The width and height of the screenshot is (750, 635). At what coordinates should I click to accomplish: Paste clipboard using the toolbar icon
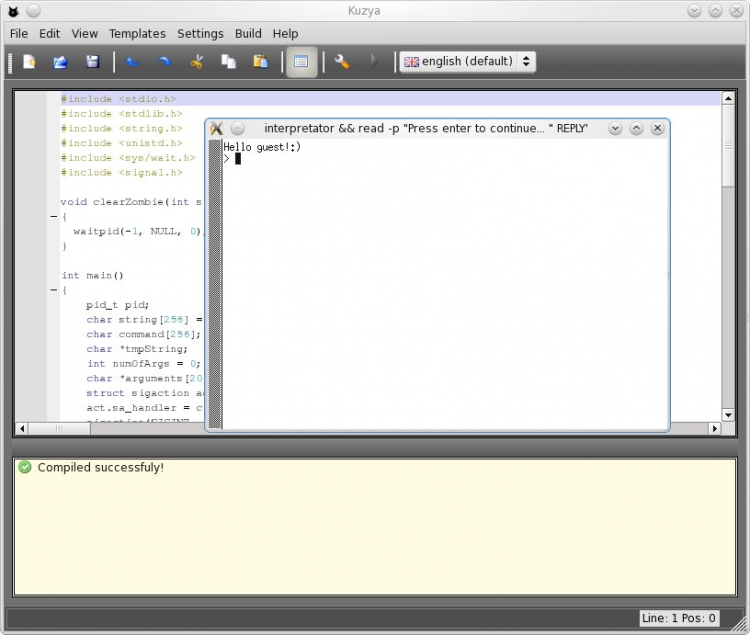(260, 62)
